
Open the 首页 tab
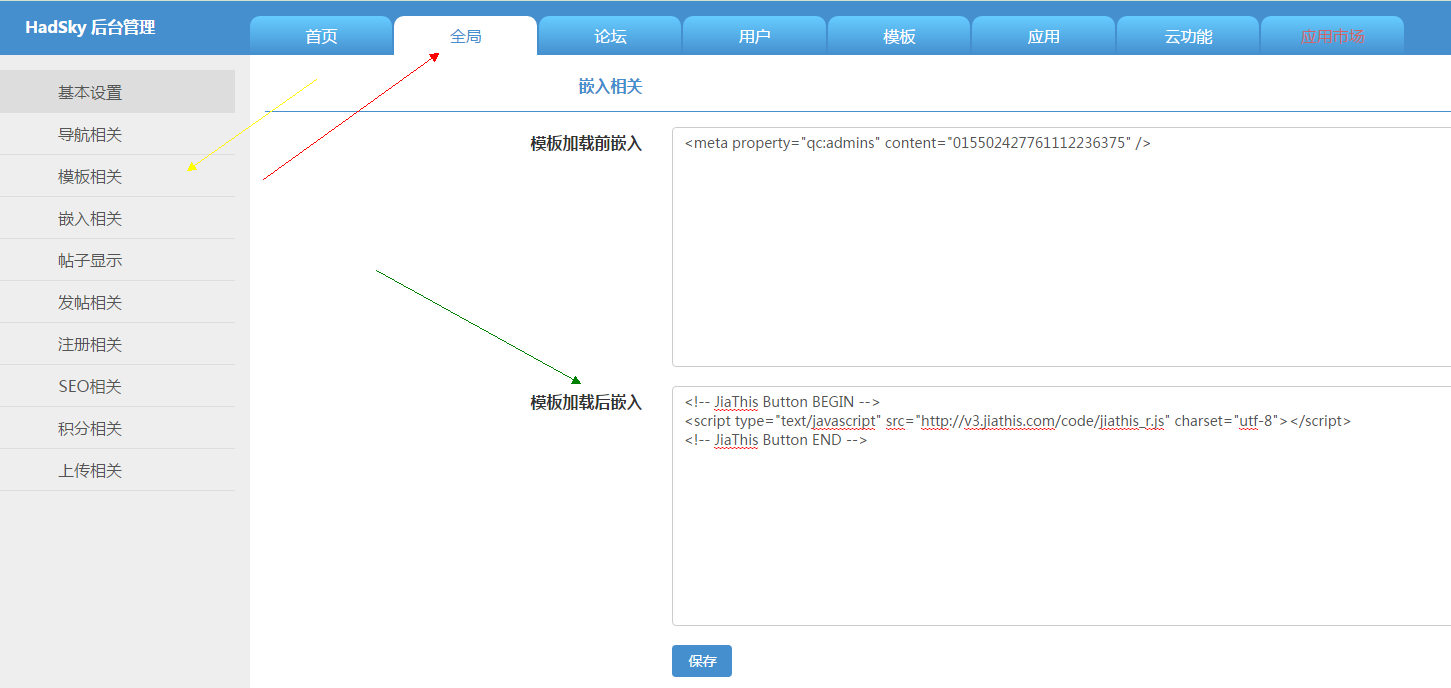pos(321,36)
